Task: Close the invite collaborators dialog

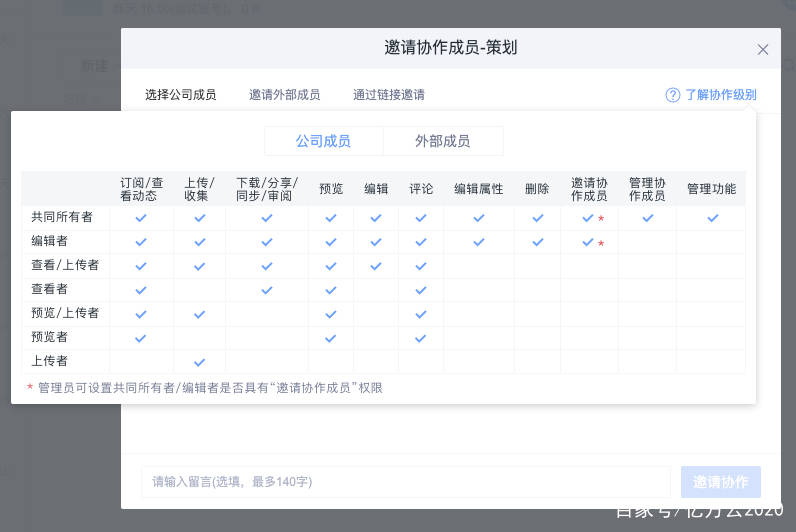Action: point(763,49)
